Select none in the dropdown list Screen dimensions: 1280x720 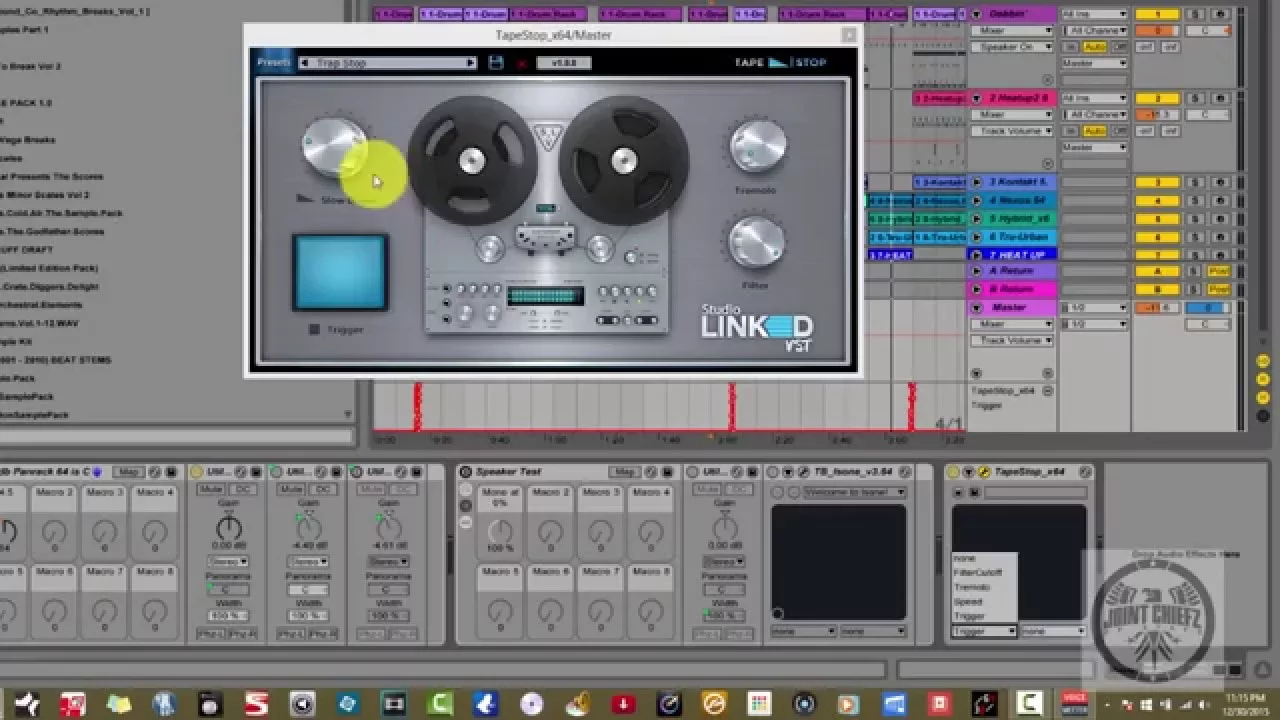[984, 559]
